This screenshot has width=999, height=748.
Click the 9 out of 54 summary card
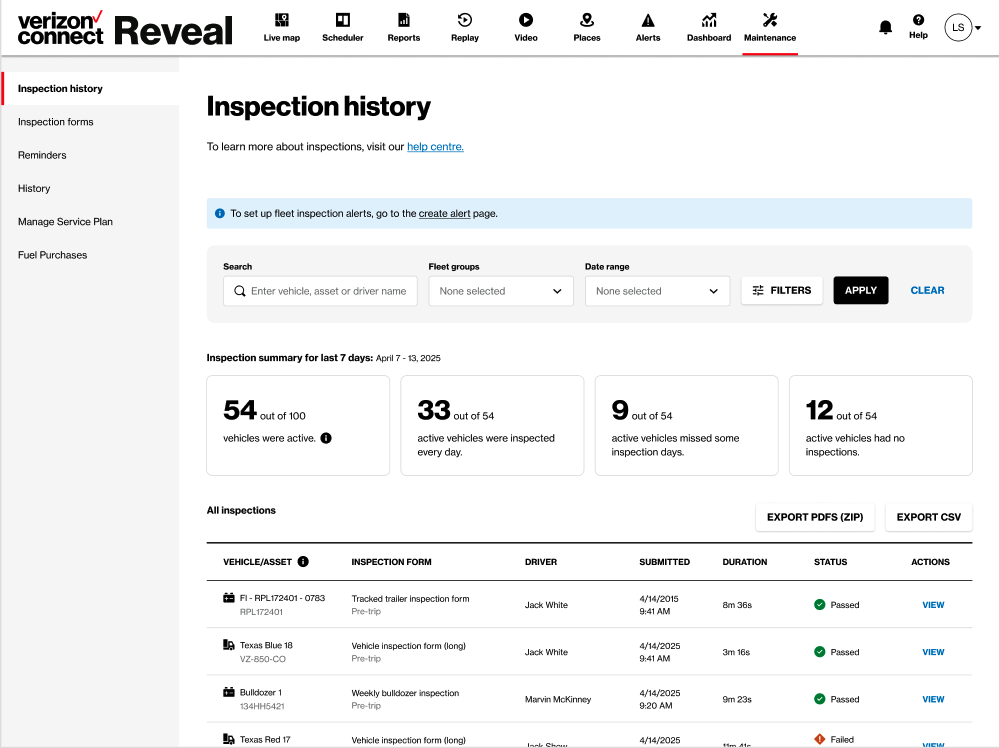click(686, 426)
